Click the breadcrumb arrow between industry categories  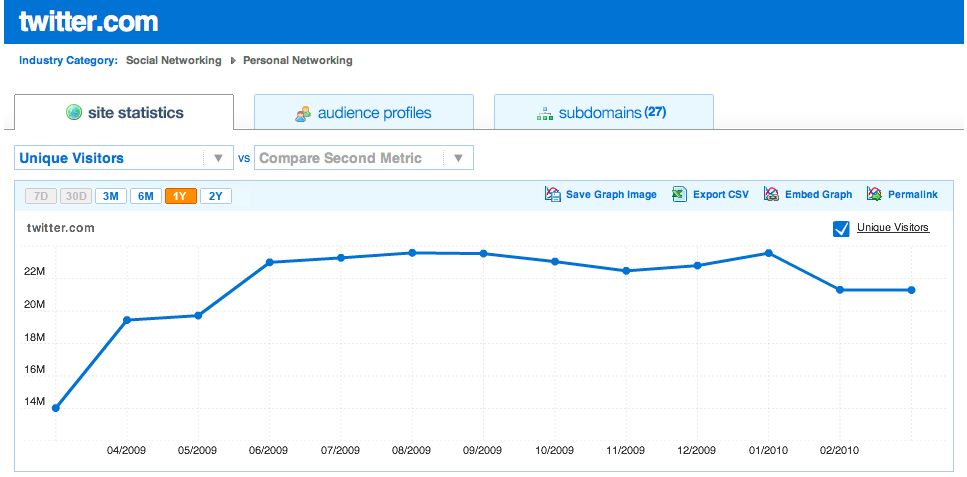point(233,61)
